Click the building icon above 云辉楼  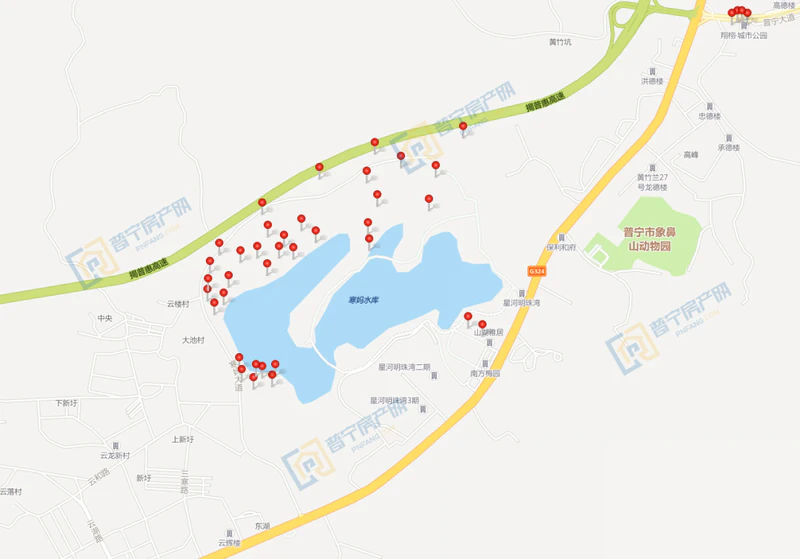[229, 533]
